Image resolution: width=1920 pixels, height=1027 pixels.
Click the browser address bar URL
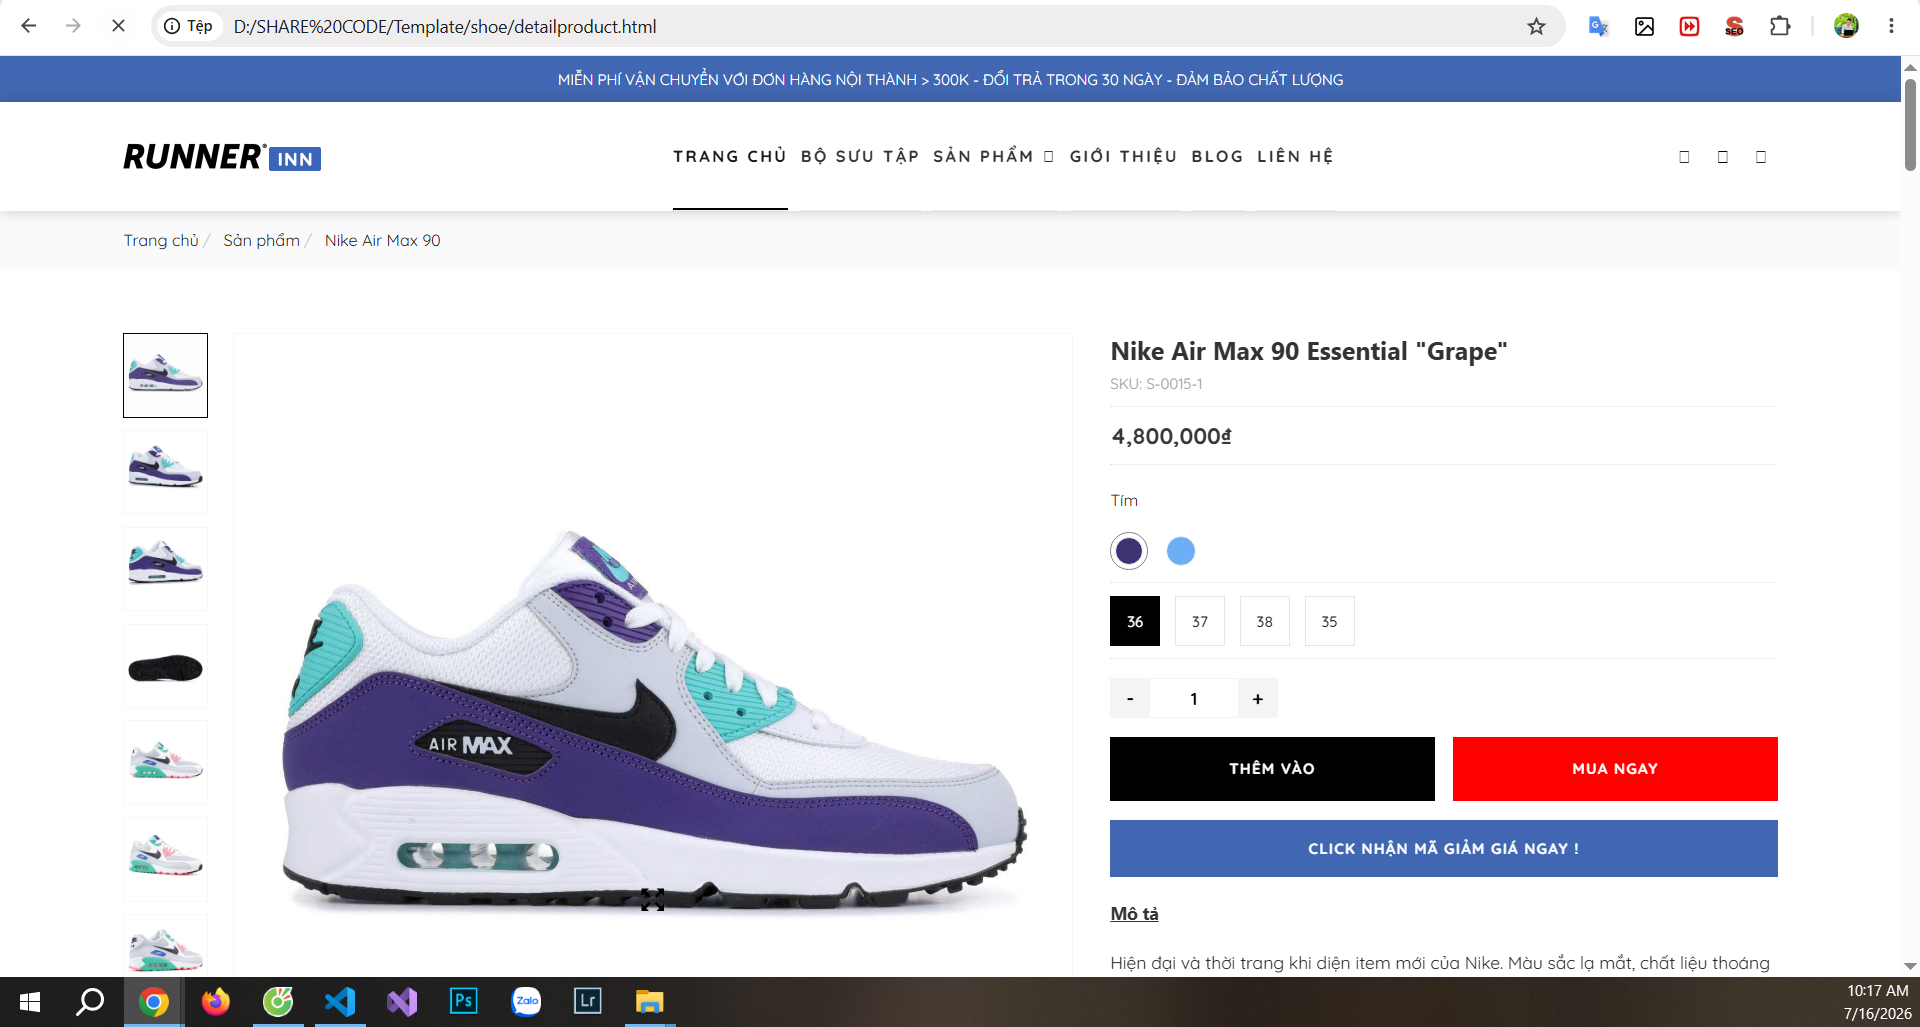445,26
